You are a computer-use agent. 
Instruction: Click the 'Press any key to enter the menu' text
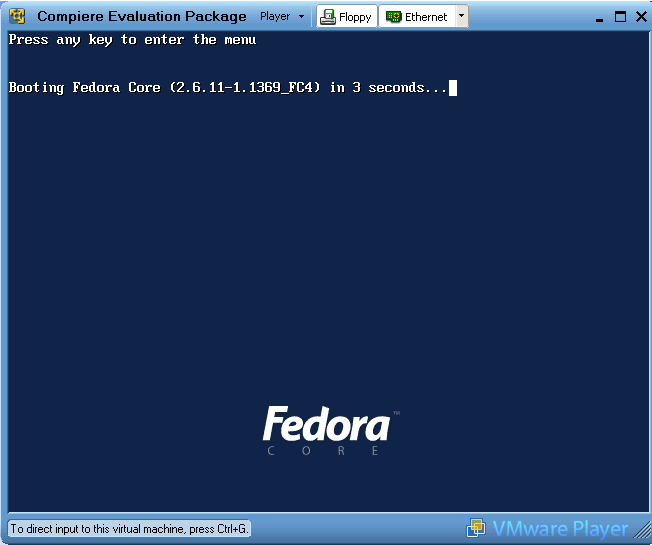click(132, 40)
